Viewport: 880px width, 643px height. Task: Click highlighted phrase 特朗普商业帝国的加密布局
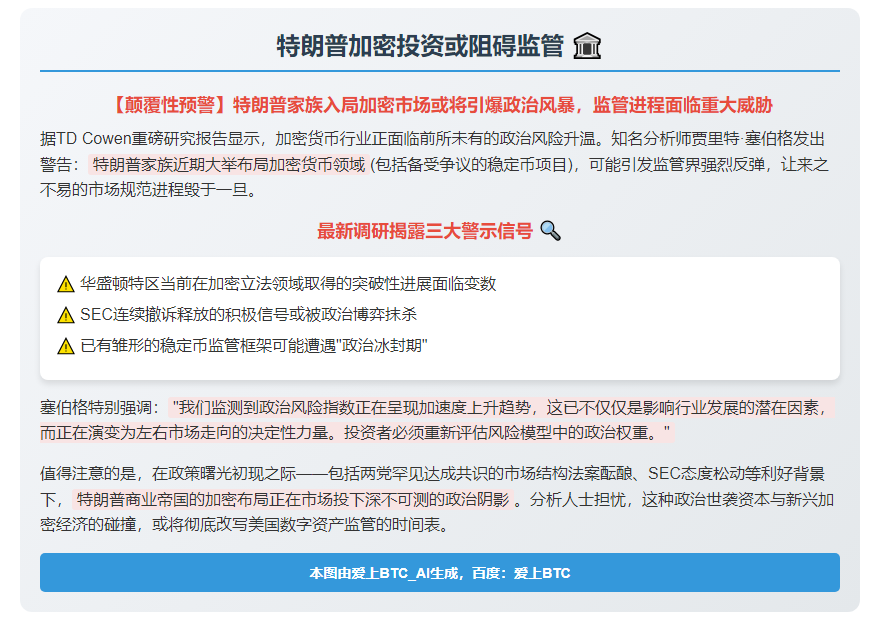pyautogui.click(x=293, y=499)
